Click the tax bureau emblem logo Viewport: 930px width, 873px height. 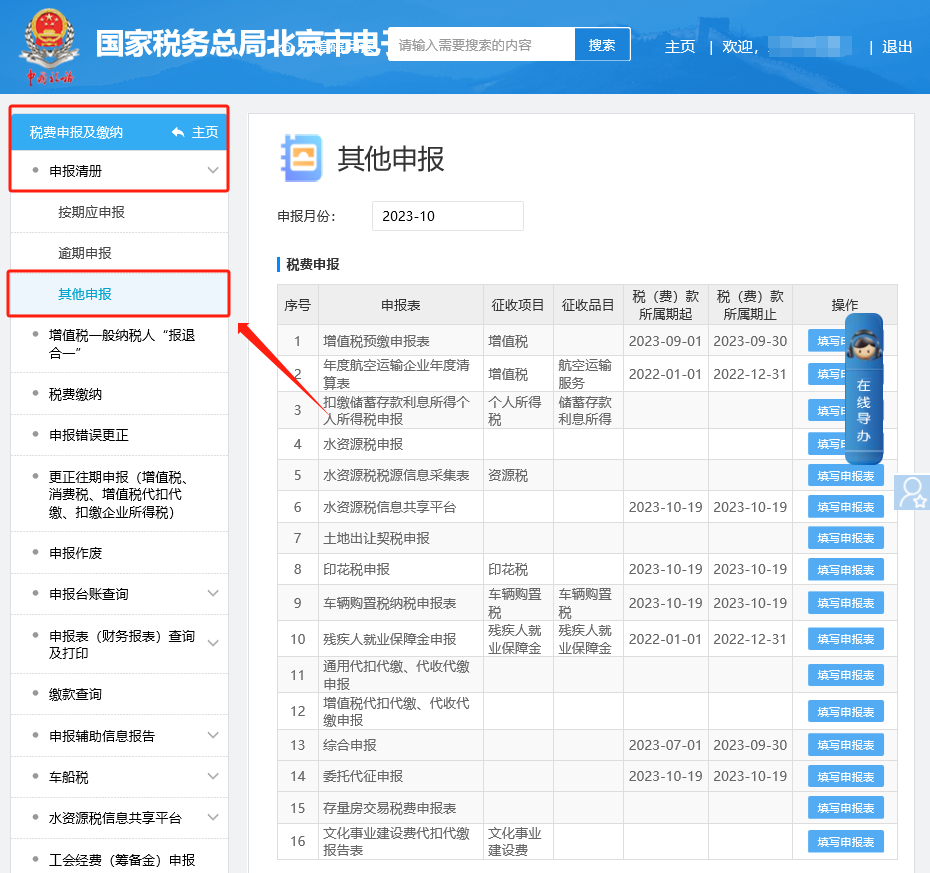coord(47,45)
